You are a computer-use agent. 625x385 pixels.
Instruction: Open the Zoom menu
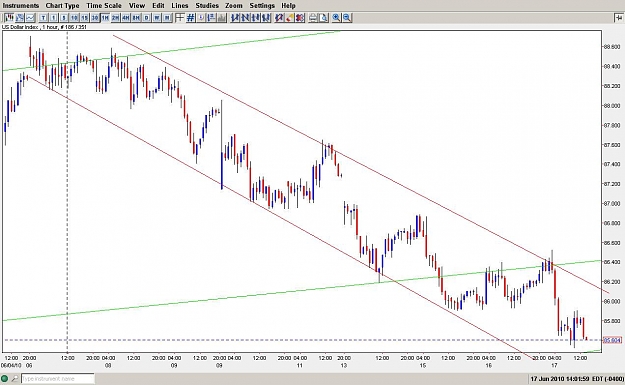(234, 6)
